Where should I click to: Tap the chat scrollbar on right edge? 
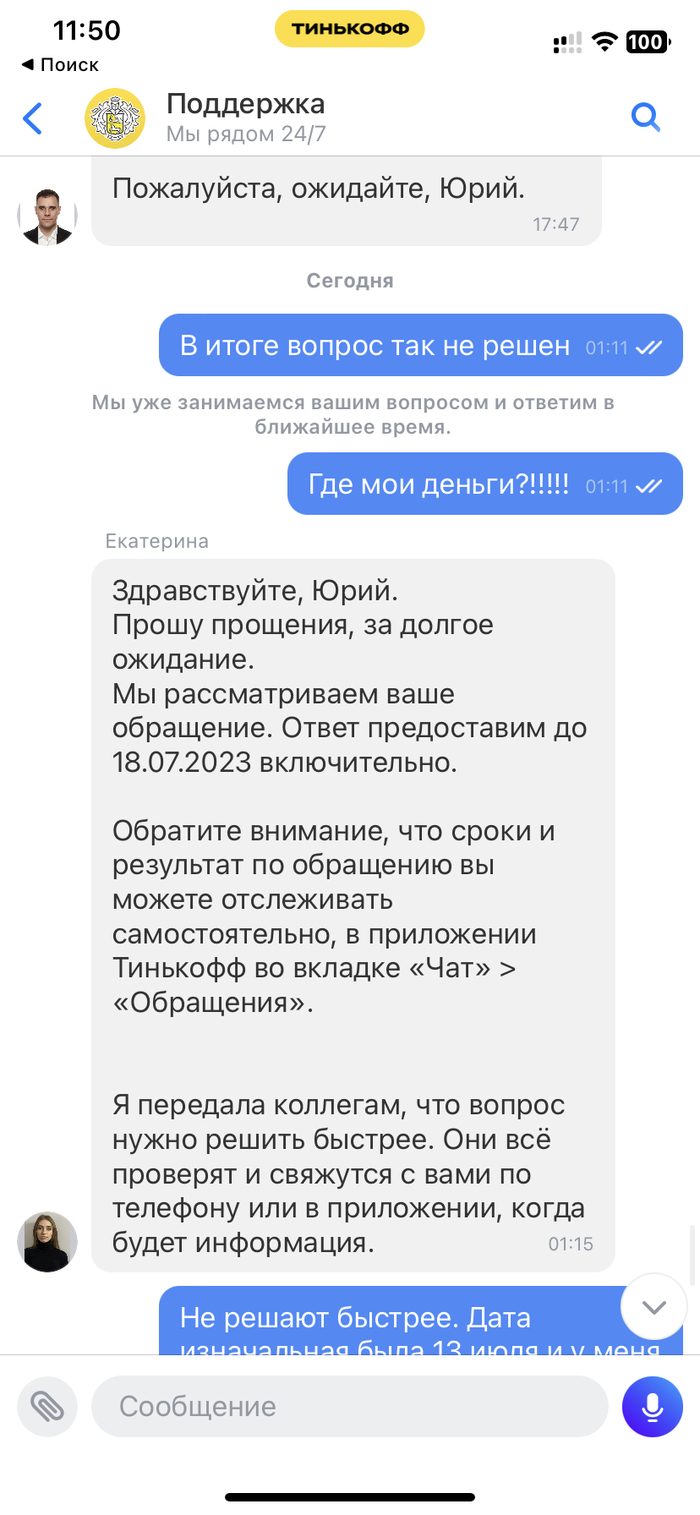pyautogui.click(x=693, y=1254)
